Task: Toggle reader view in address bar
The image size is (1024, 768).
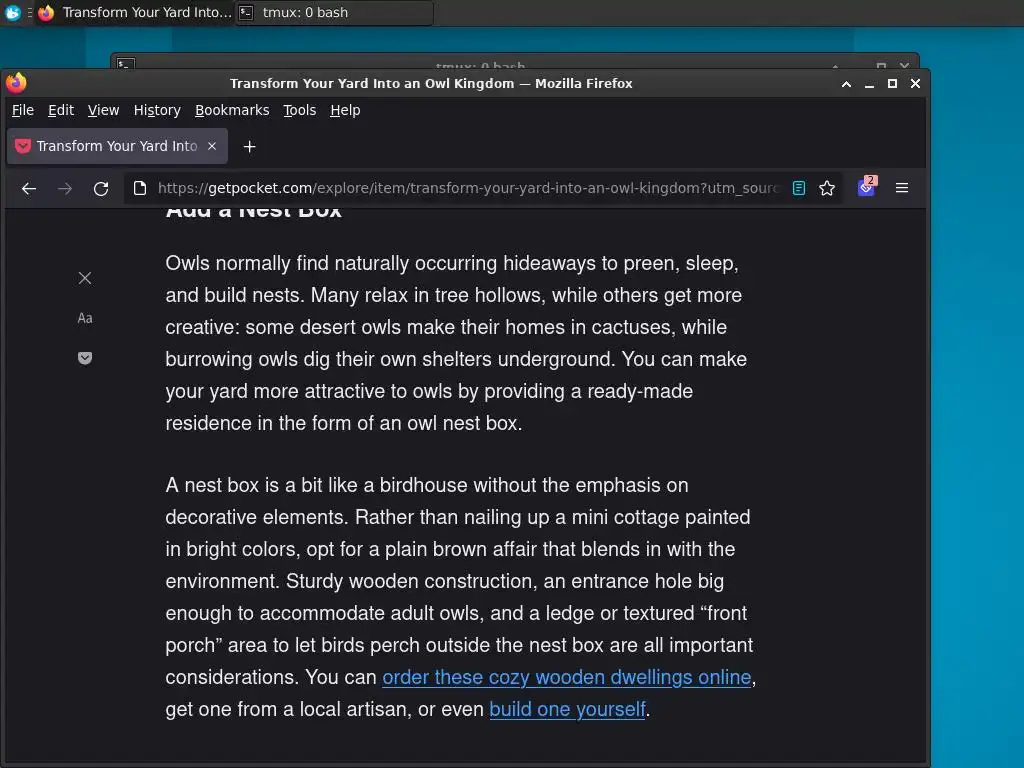Action: [799, 188]
